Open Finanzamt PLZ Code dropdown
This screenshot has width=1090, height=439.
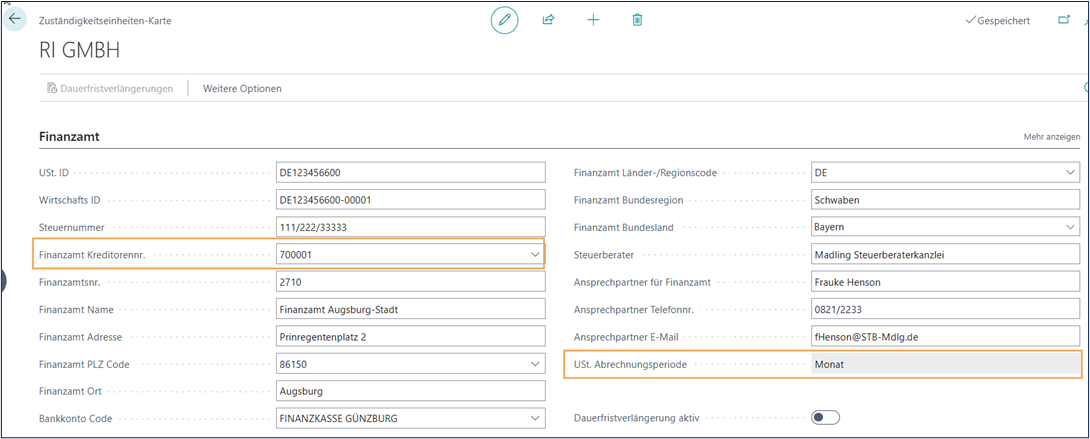(534, 364)
